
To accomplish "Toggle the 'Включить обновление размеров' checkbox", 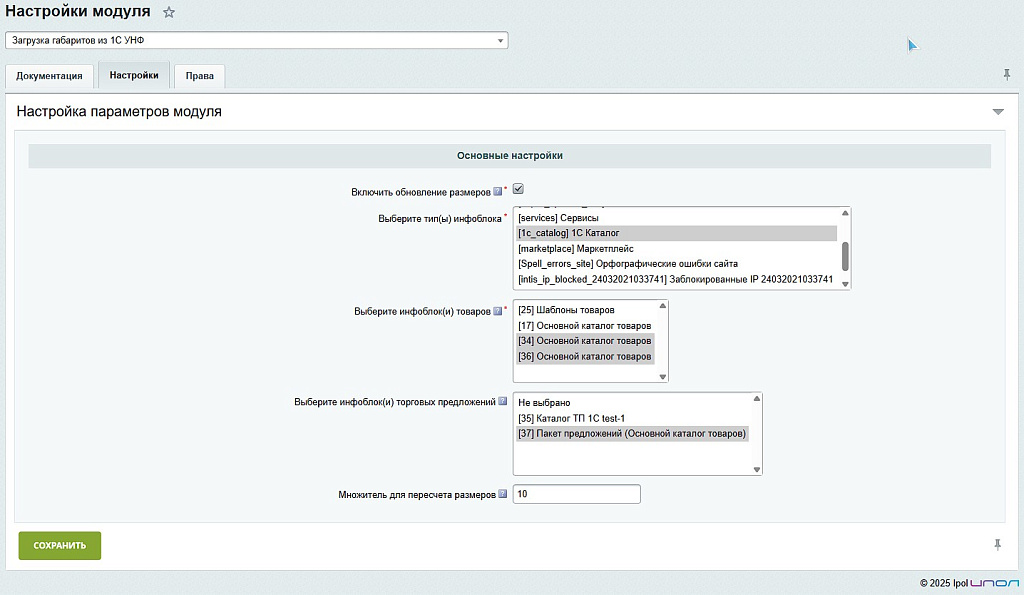I will 518,189.
